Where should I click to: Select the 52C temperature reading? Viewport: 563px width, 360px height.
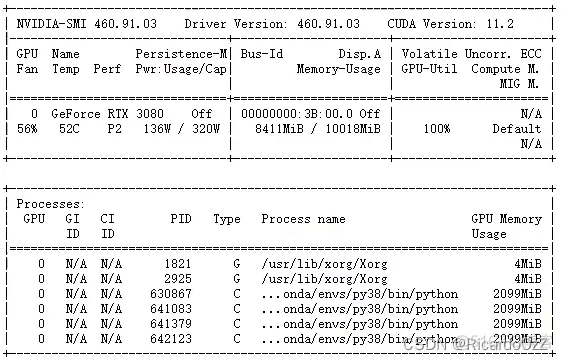[69, 128]
